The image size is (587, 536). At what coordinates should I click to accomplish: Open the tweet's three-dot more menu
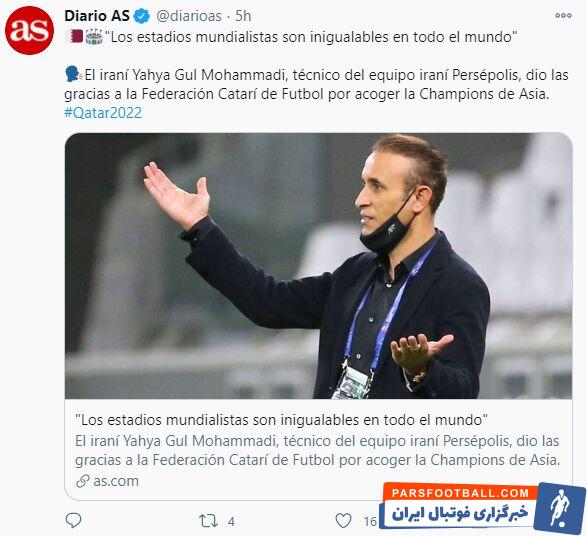563,15
